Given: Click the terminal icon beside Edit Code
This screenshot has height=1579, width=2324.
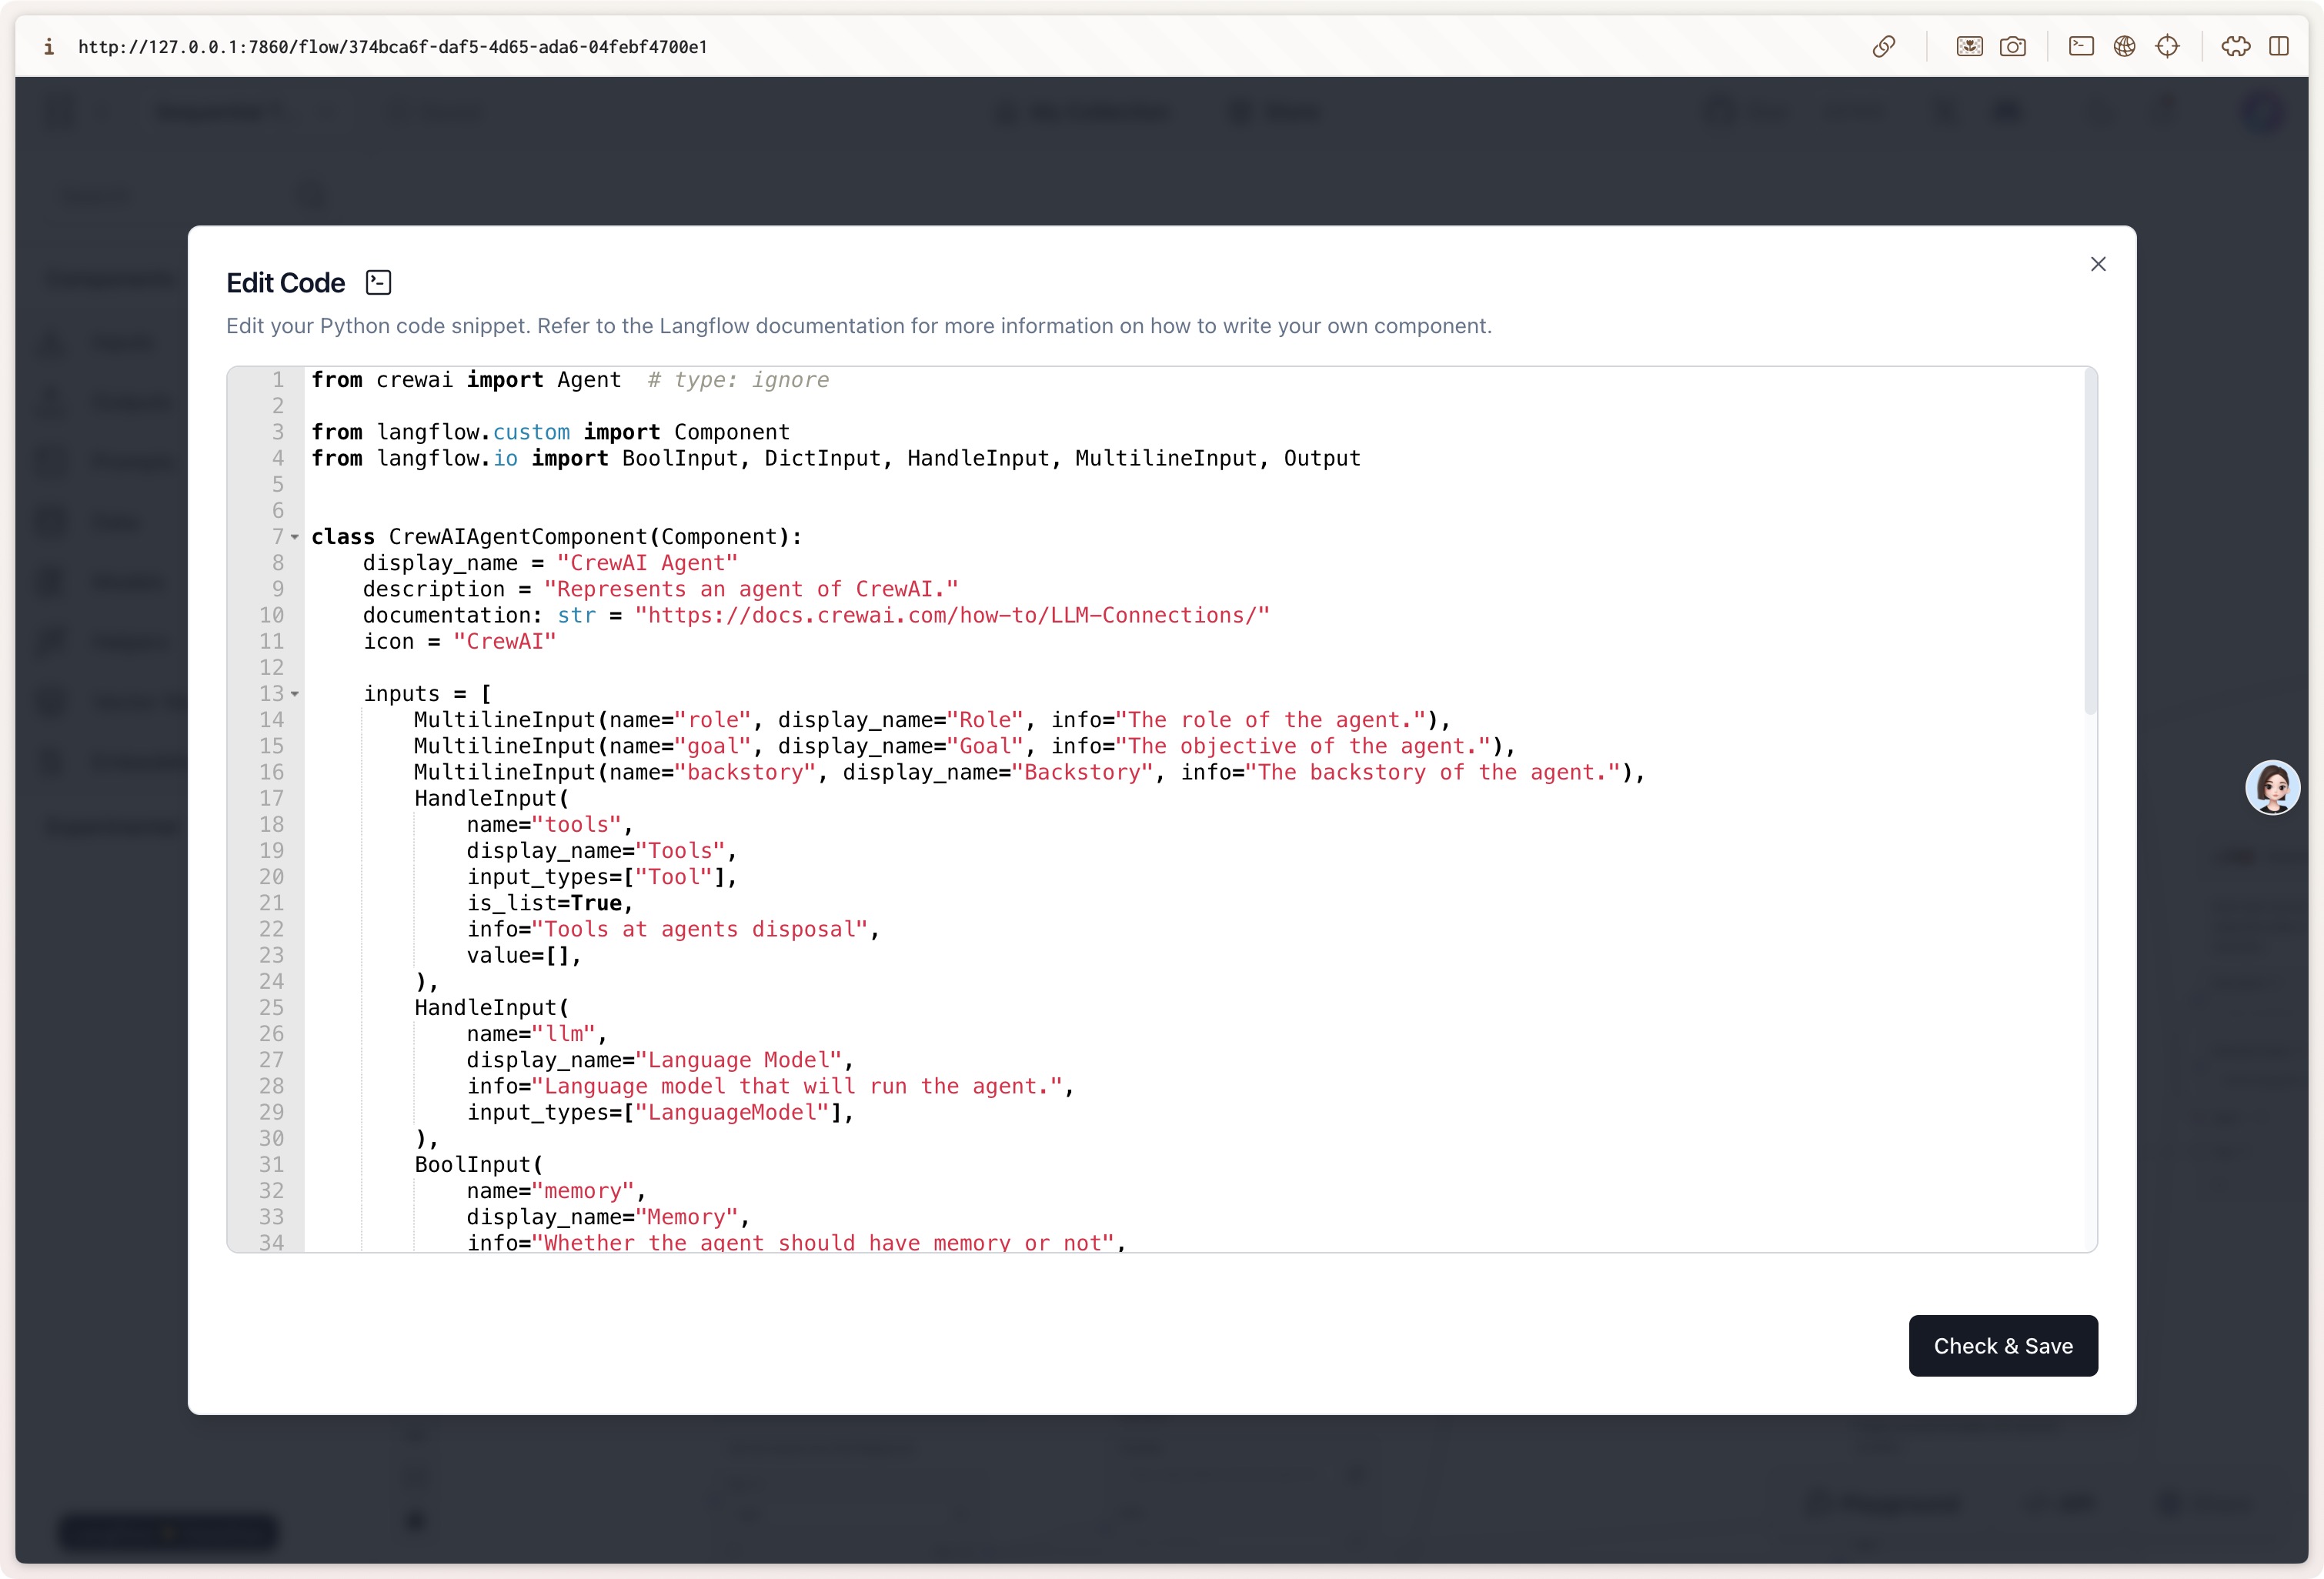Looking at the screenshot, I should coord(378,283).
